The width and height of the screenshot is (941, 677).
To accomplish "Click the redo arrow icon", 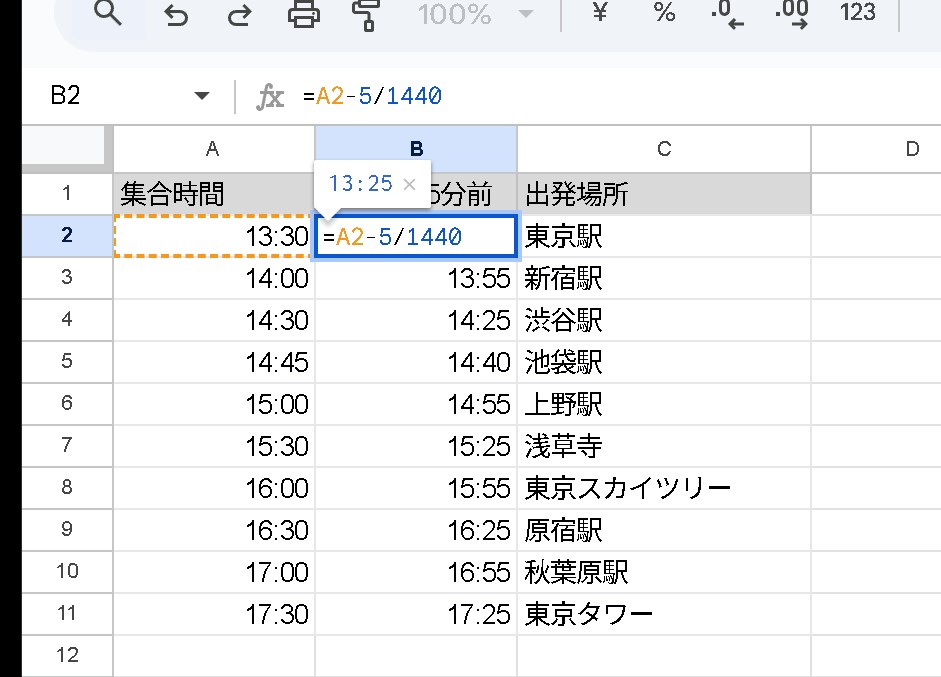I will (239, 14).
